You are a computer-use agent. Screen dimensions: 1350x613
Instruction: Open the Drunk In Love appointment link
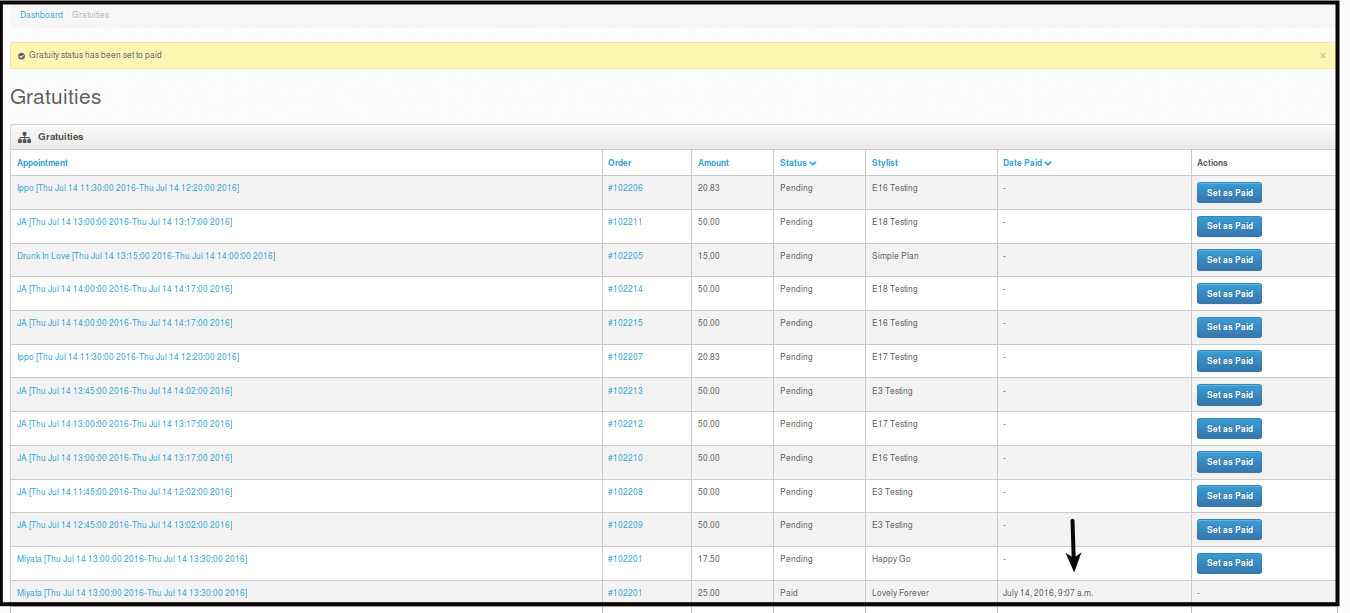click(146, 256)
